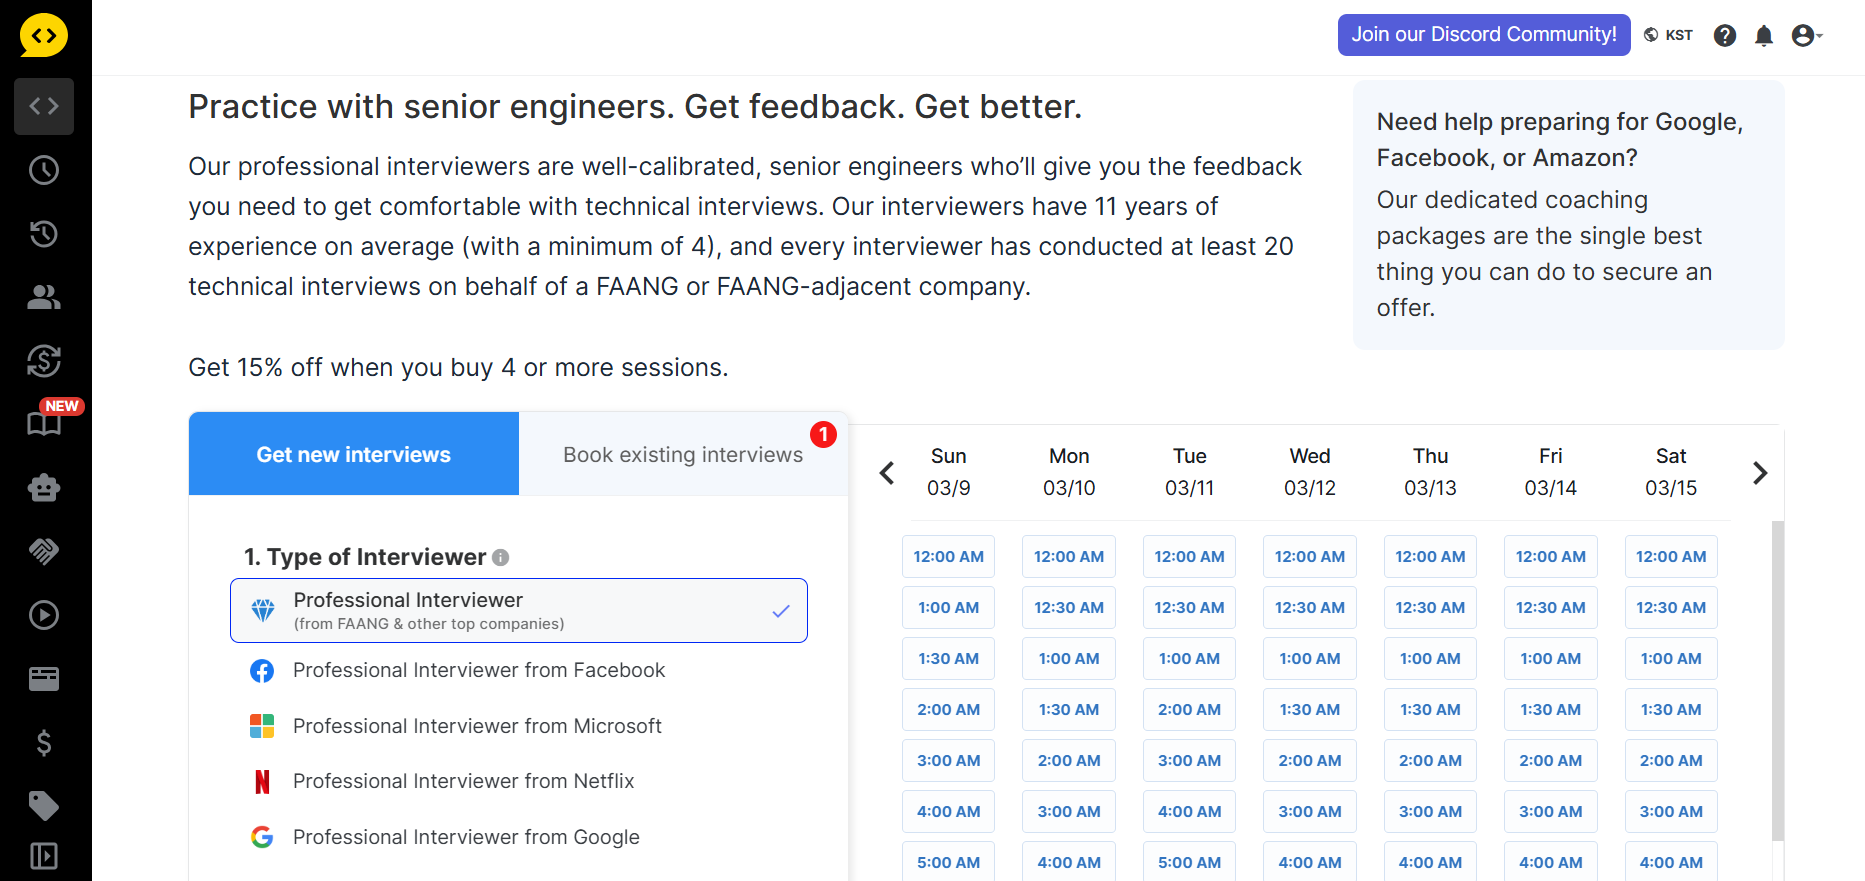Go to previous week with left chevron

tap(887, 473)
